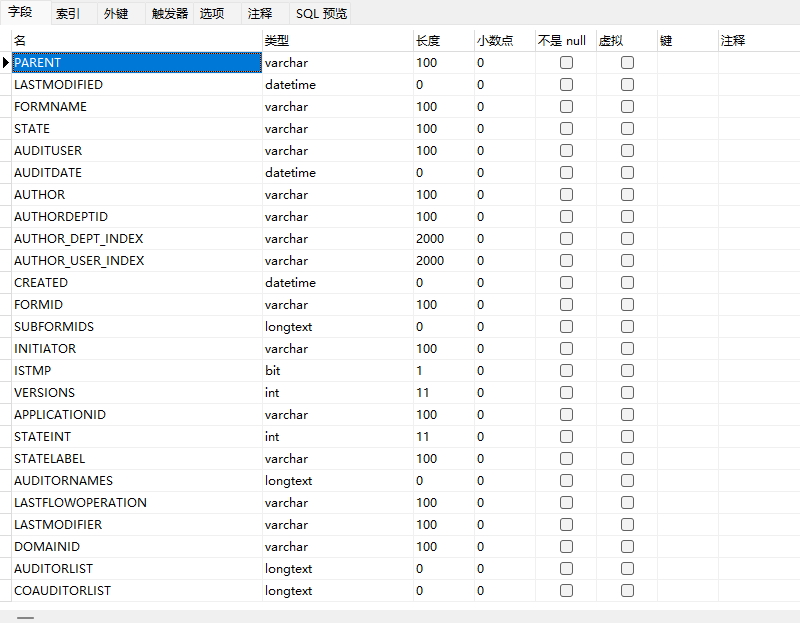Select the 选项 tab
800x623 pixels.
pyautogui.click(x=212, y=13)
